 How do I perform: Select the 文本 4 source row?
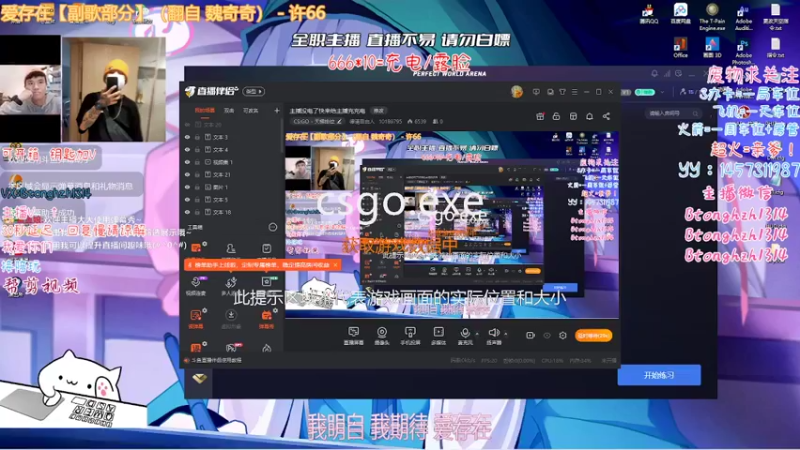pyautogui.click(x=232, y=149)
